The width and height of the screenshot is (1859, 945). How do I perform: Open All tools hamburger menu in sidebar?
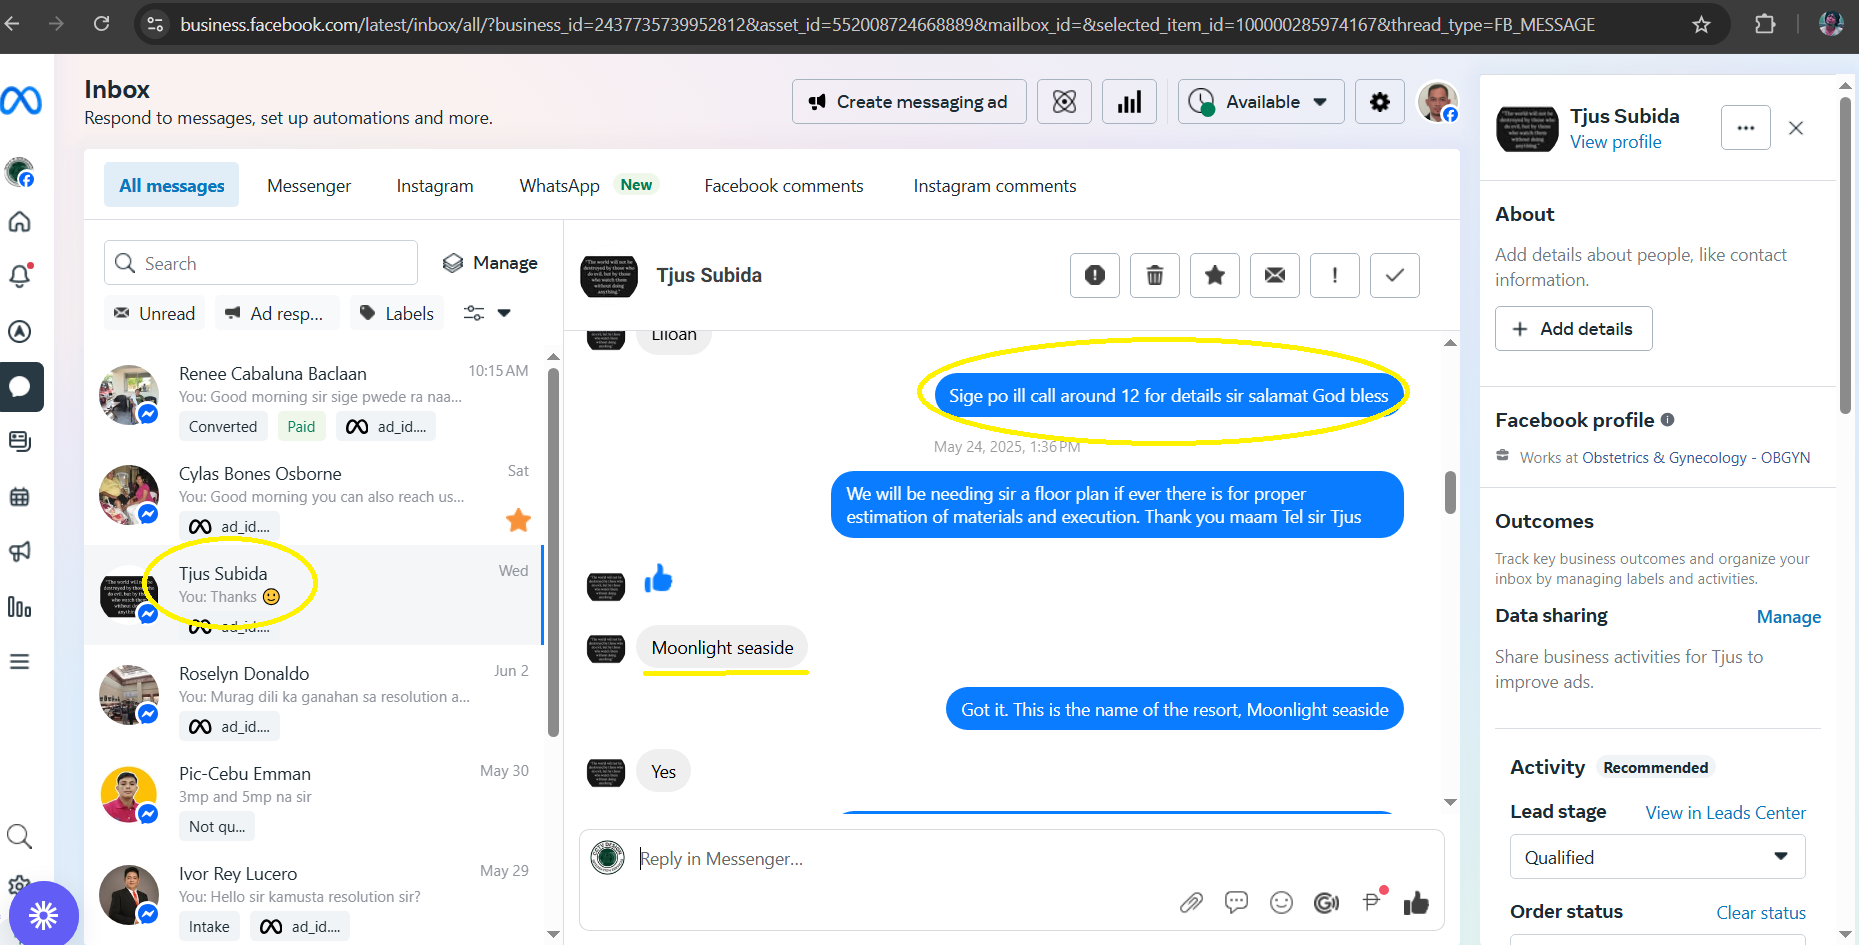(x=20, y=662)
